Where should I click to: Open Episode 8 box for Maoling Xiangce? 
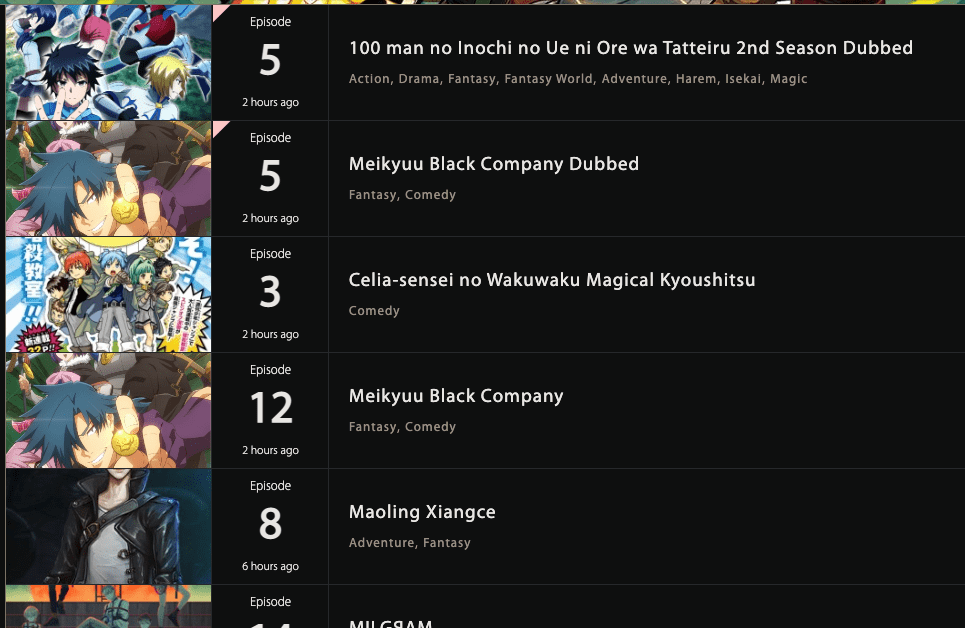(x=270, y=525)
